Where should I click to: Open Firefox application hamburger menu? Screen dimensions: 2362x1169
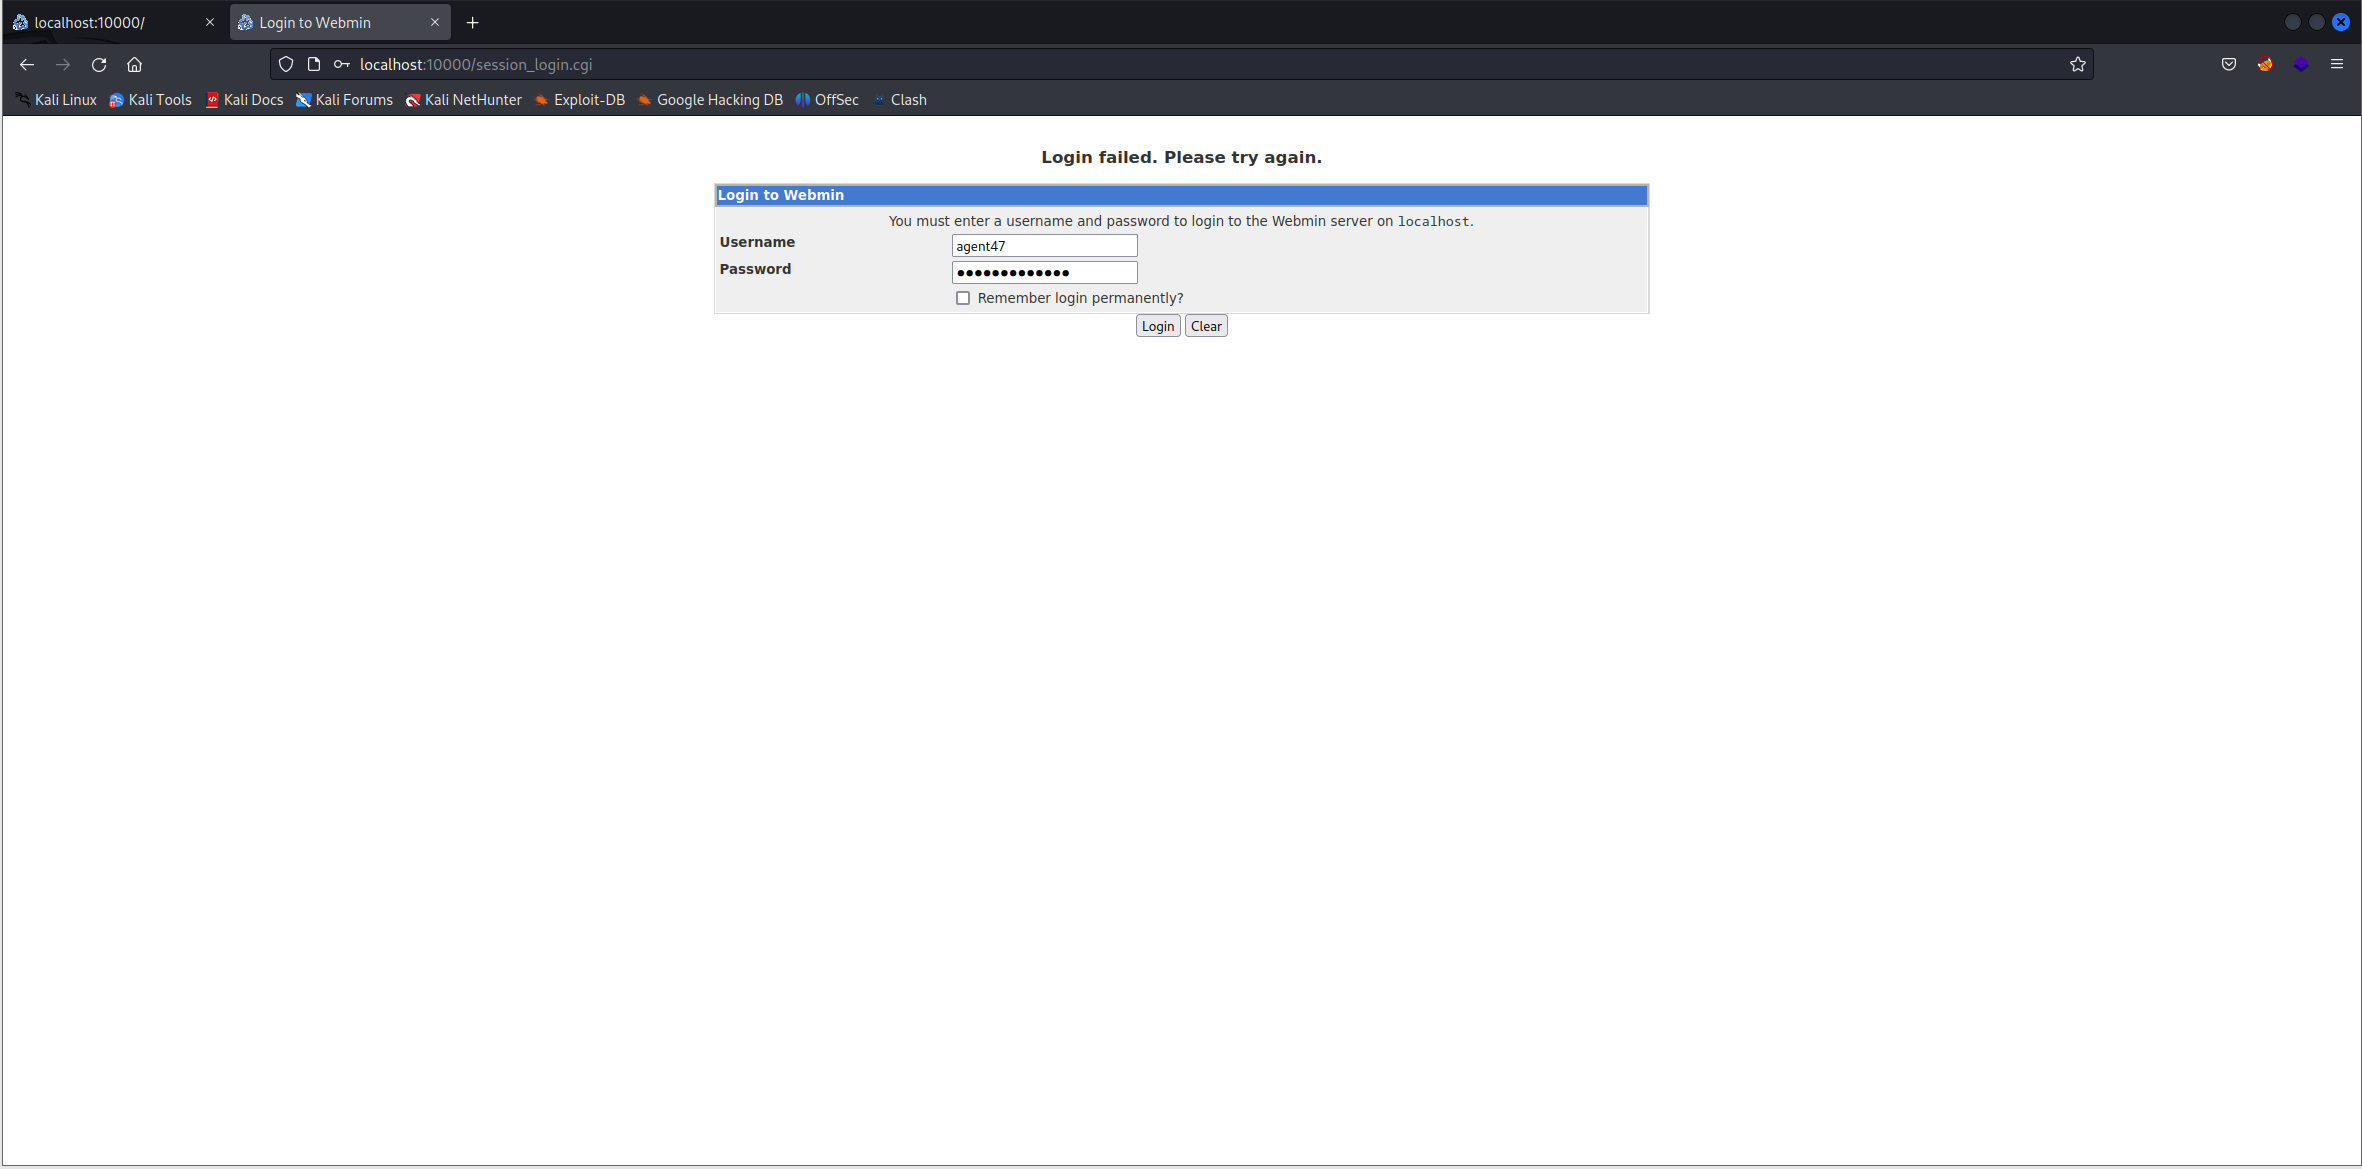pos(2336,64)
